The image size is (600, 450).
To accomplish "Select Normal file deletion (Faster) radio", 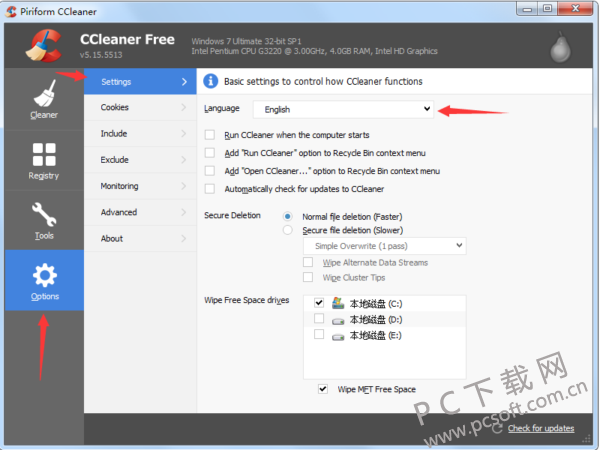I will coord(287,217).
